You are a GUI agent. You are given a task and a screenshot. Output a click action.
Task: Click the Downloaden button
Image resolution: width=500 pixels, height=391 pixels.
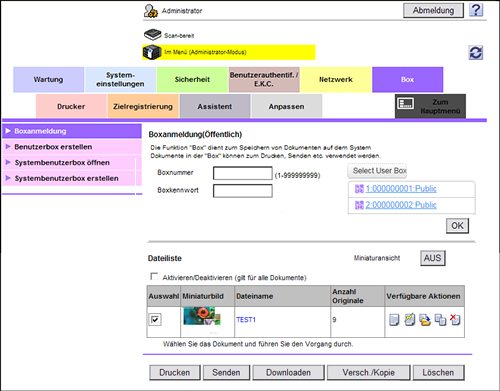tap(288, 372)
